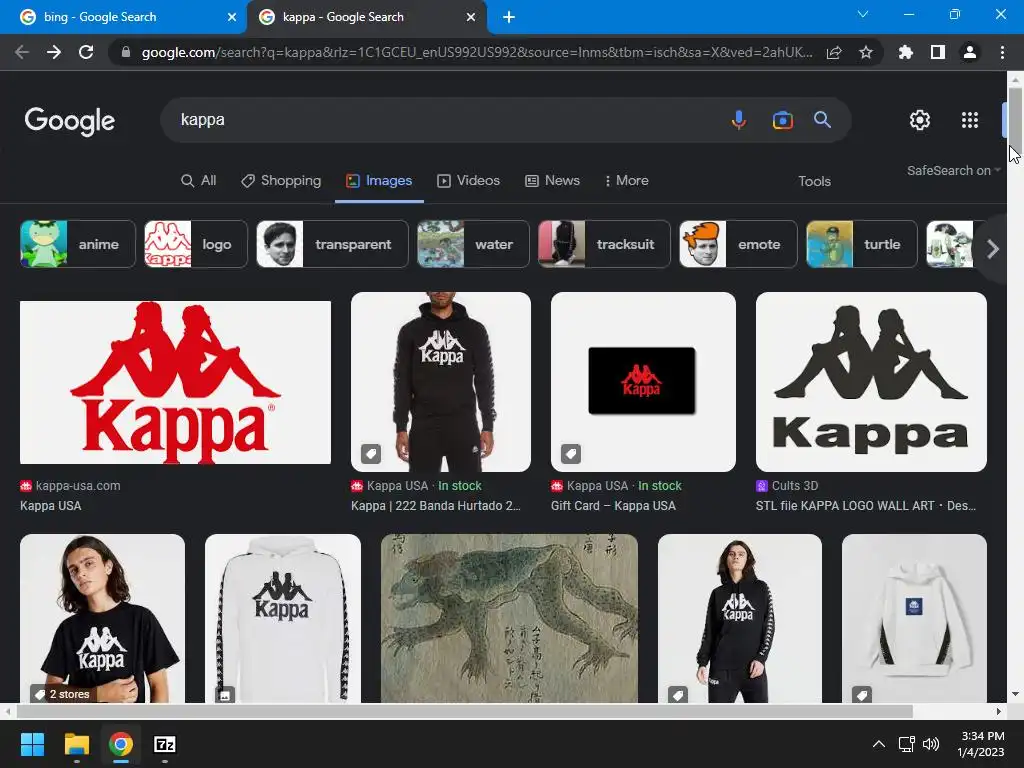The height and width of the screenshot is (768, 1024).
Task: Filter images by anime chip
Action: coord(78,244)
